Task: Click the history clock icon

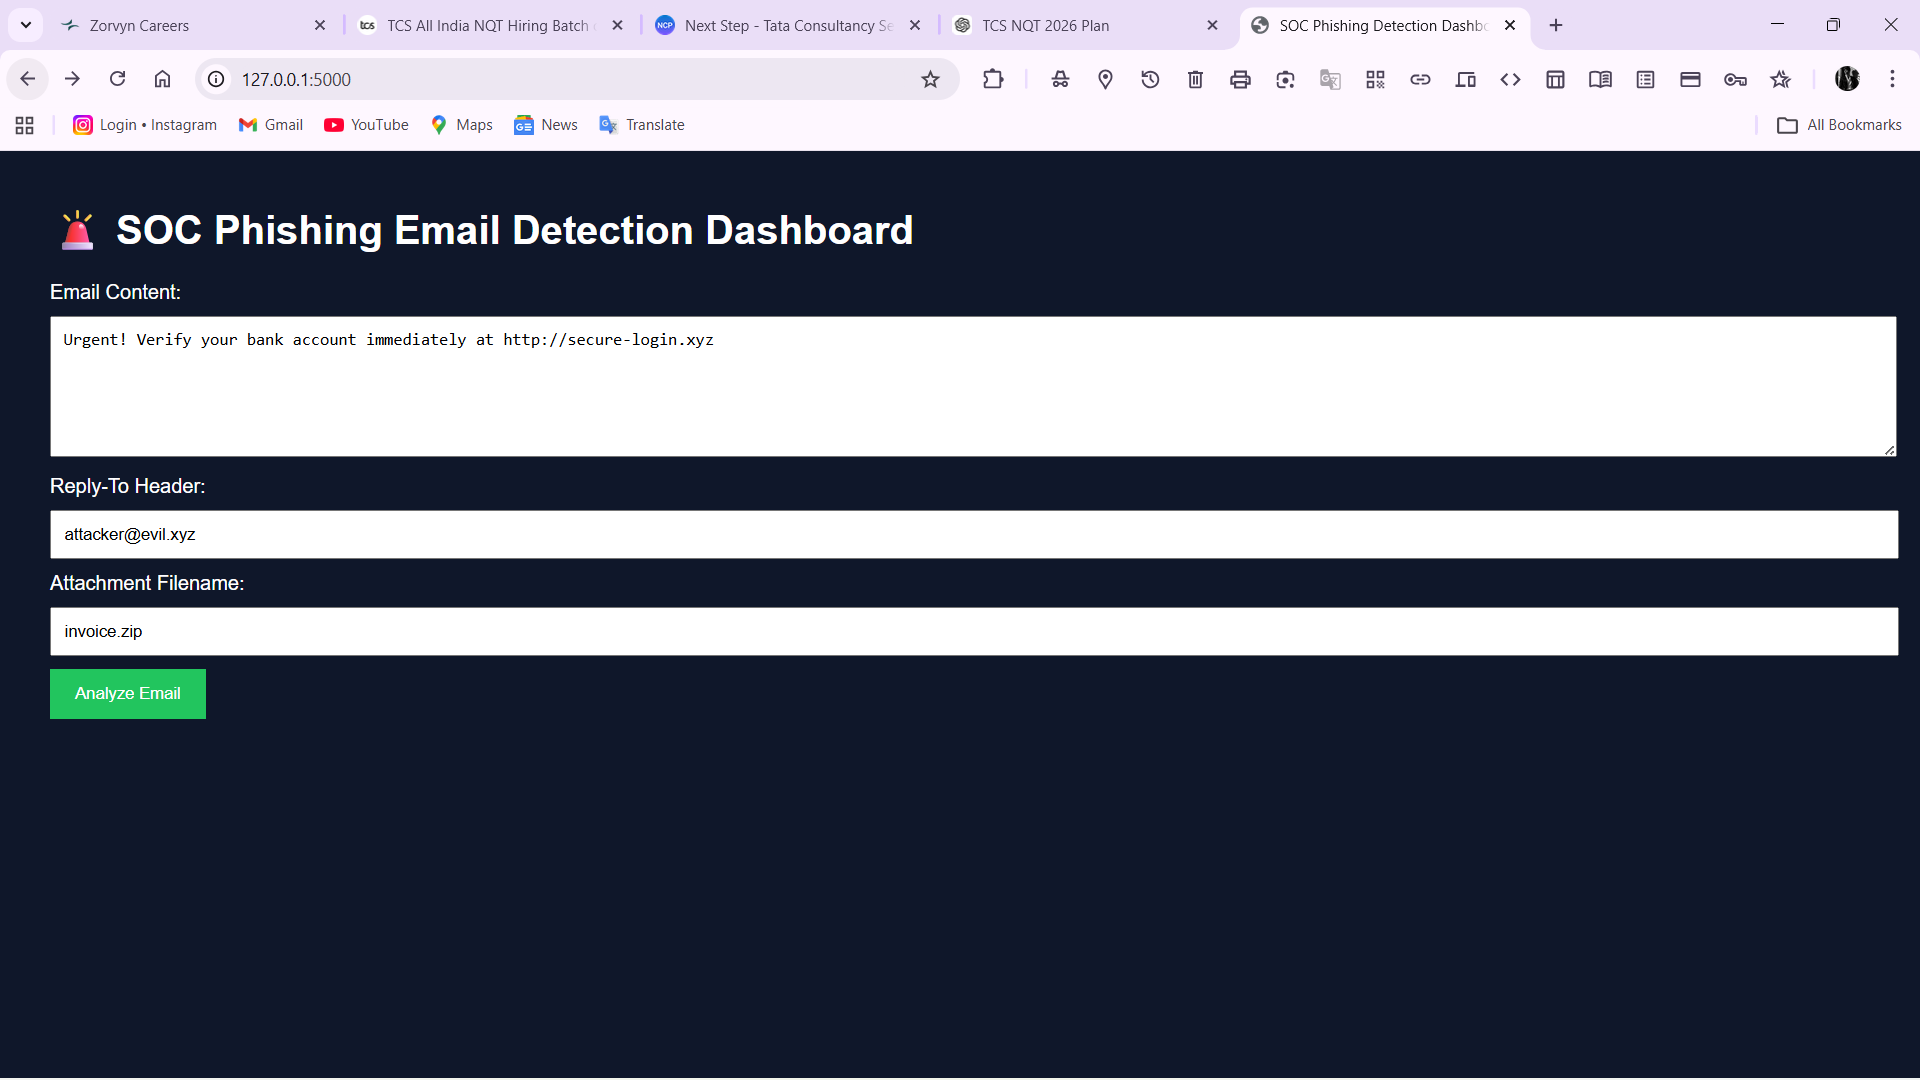Action: (x=1150, y=79)
